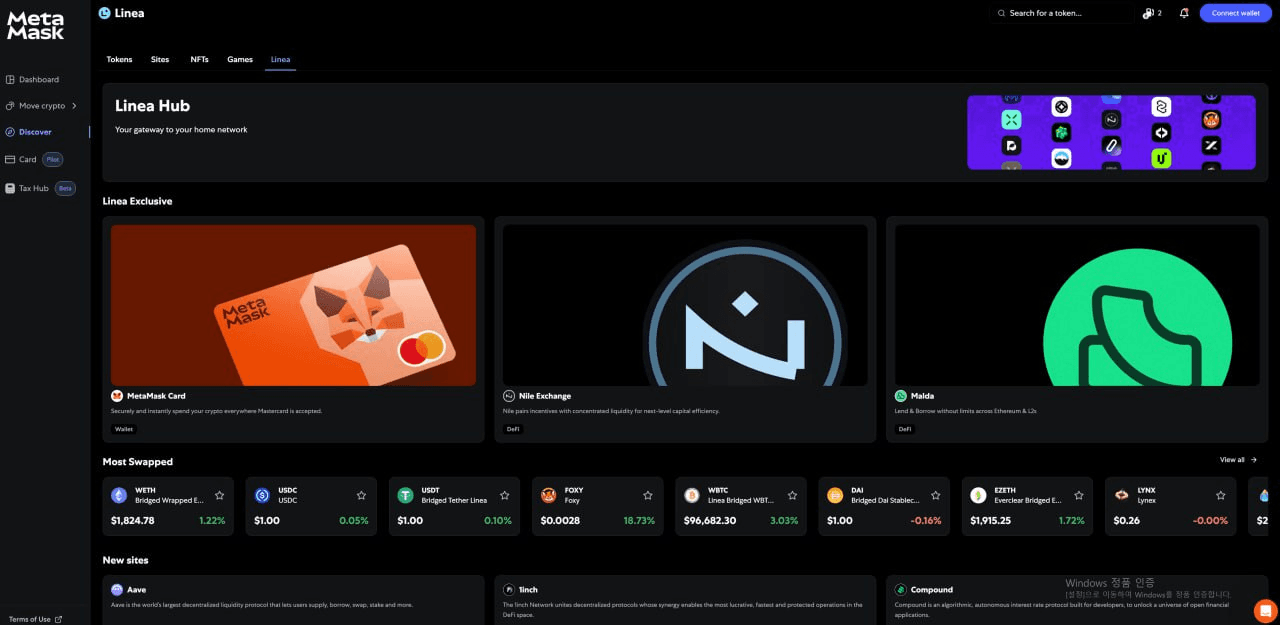Favorite USDC with its star
This screenshot has height=625, width=1280.
click(362, 495)
